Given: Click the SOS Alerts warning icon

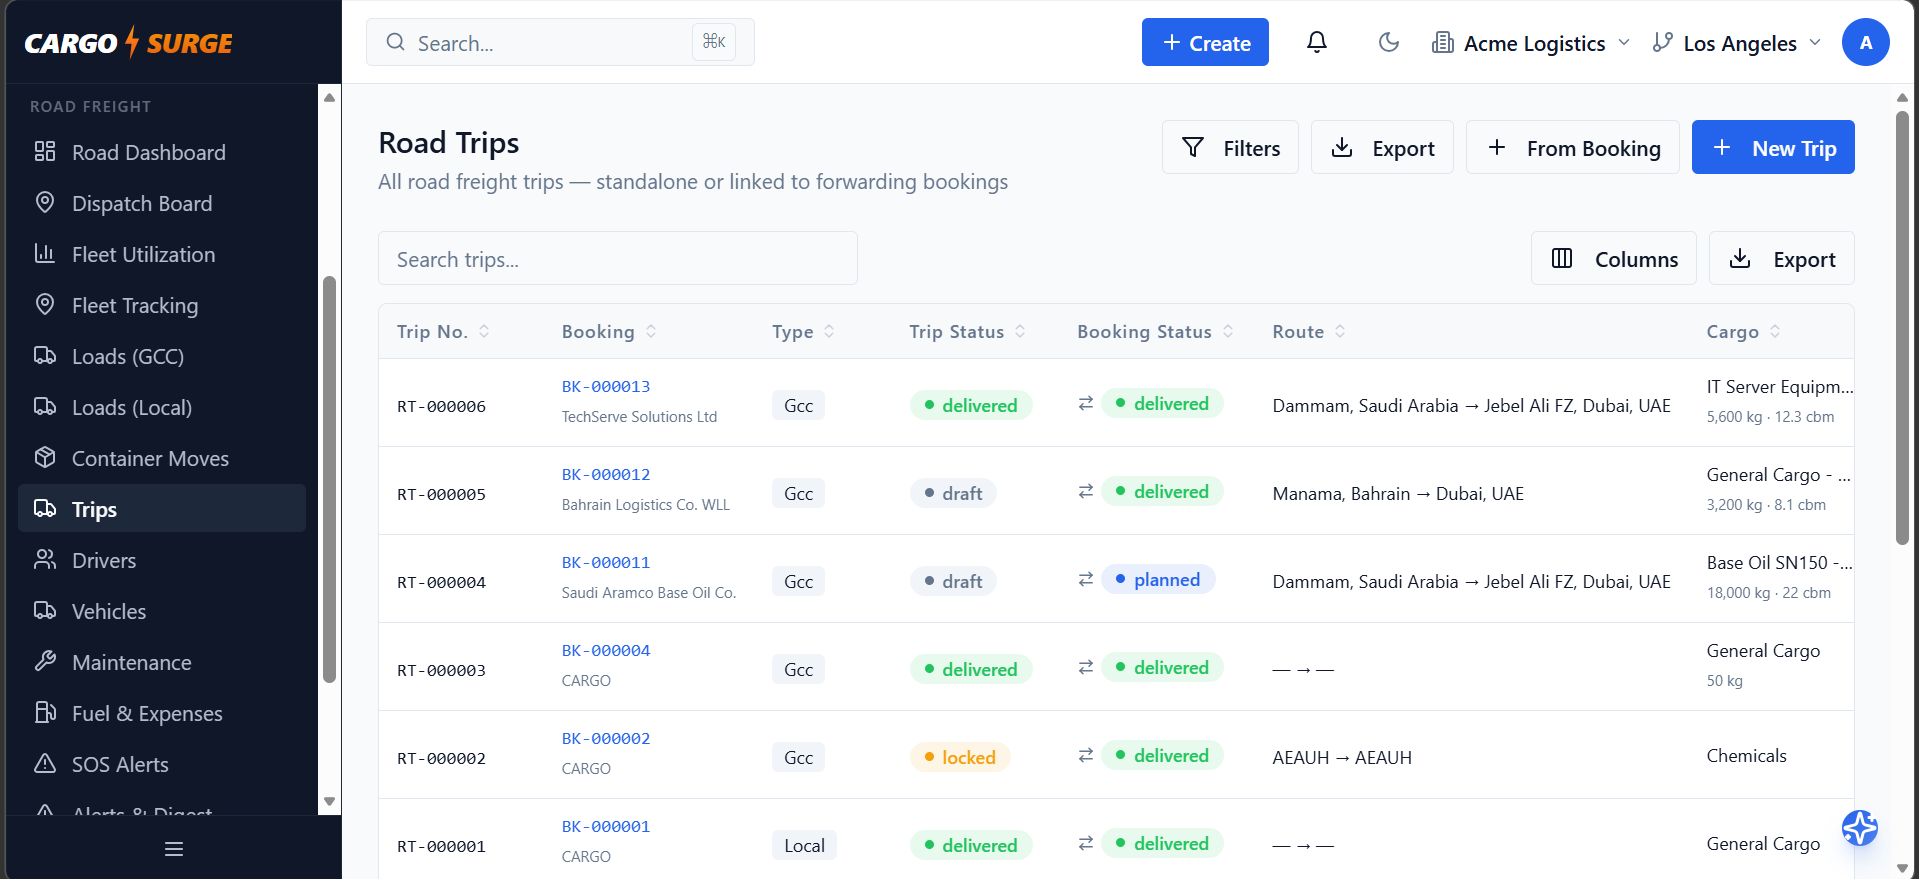Looking at the screenshot, I should tap(45, 763).
